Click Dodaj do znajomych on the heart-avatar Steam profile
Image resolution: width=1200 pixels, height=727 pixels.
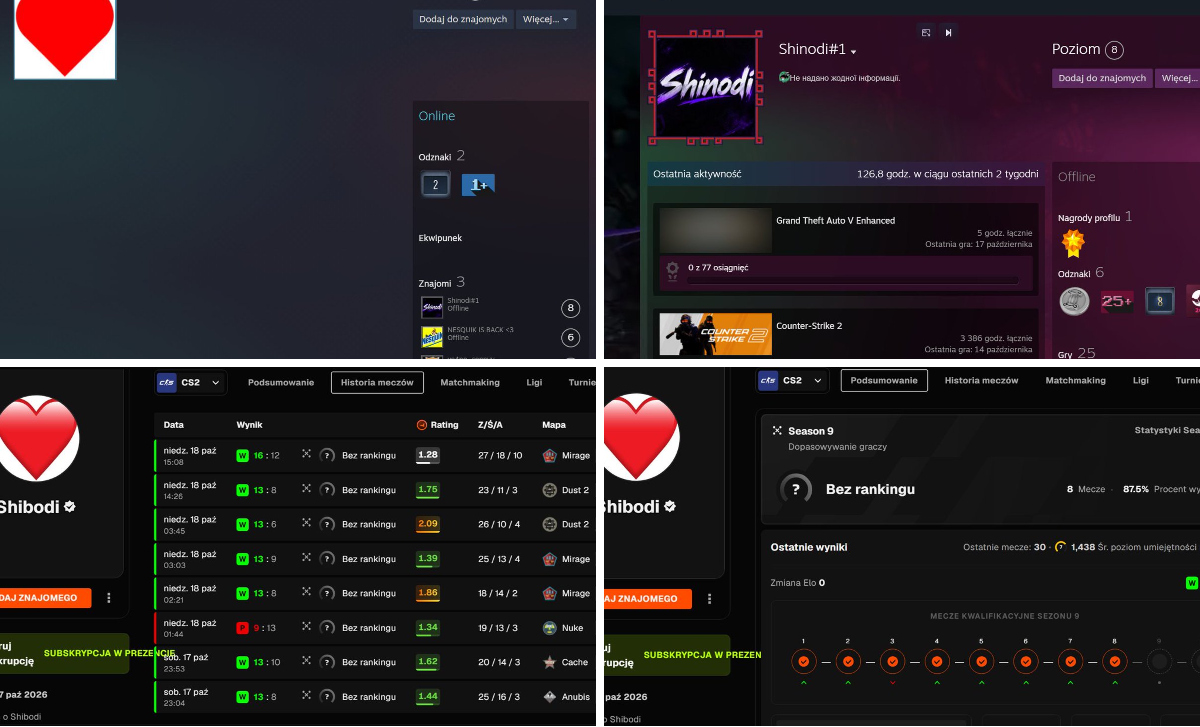coord(463,19)
